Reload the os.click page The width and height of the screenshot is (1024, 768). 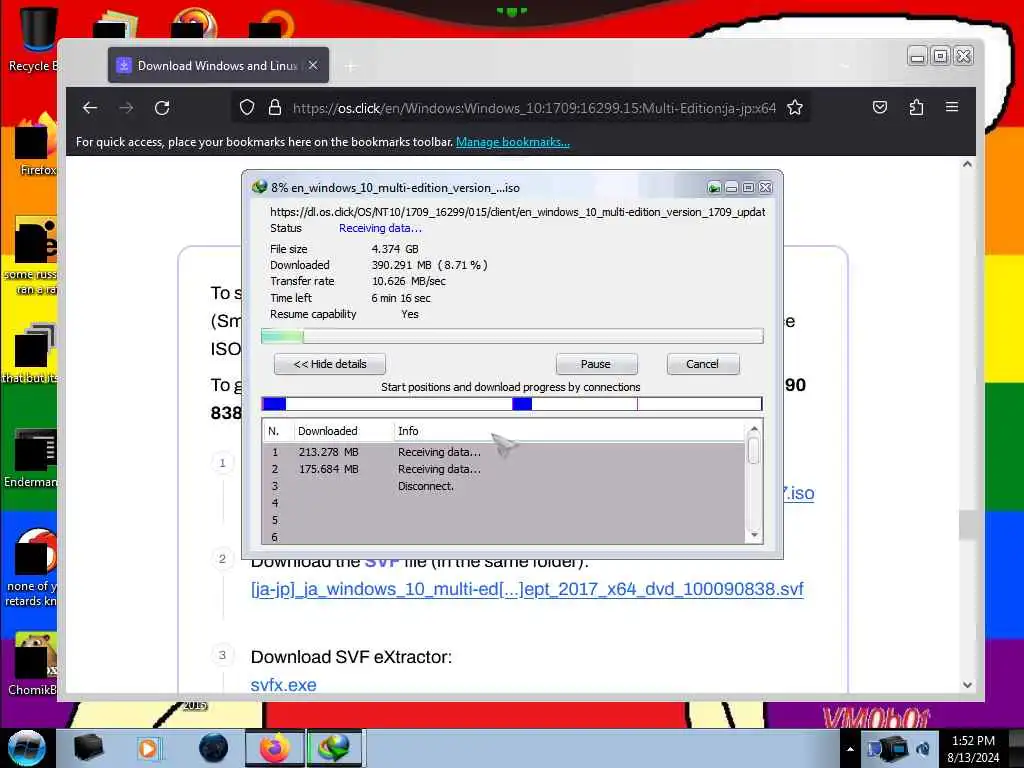click(x=162, y=108)
